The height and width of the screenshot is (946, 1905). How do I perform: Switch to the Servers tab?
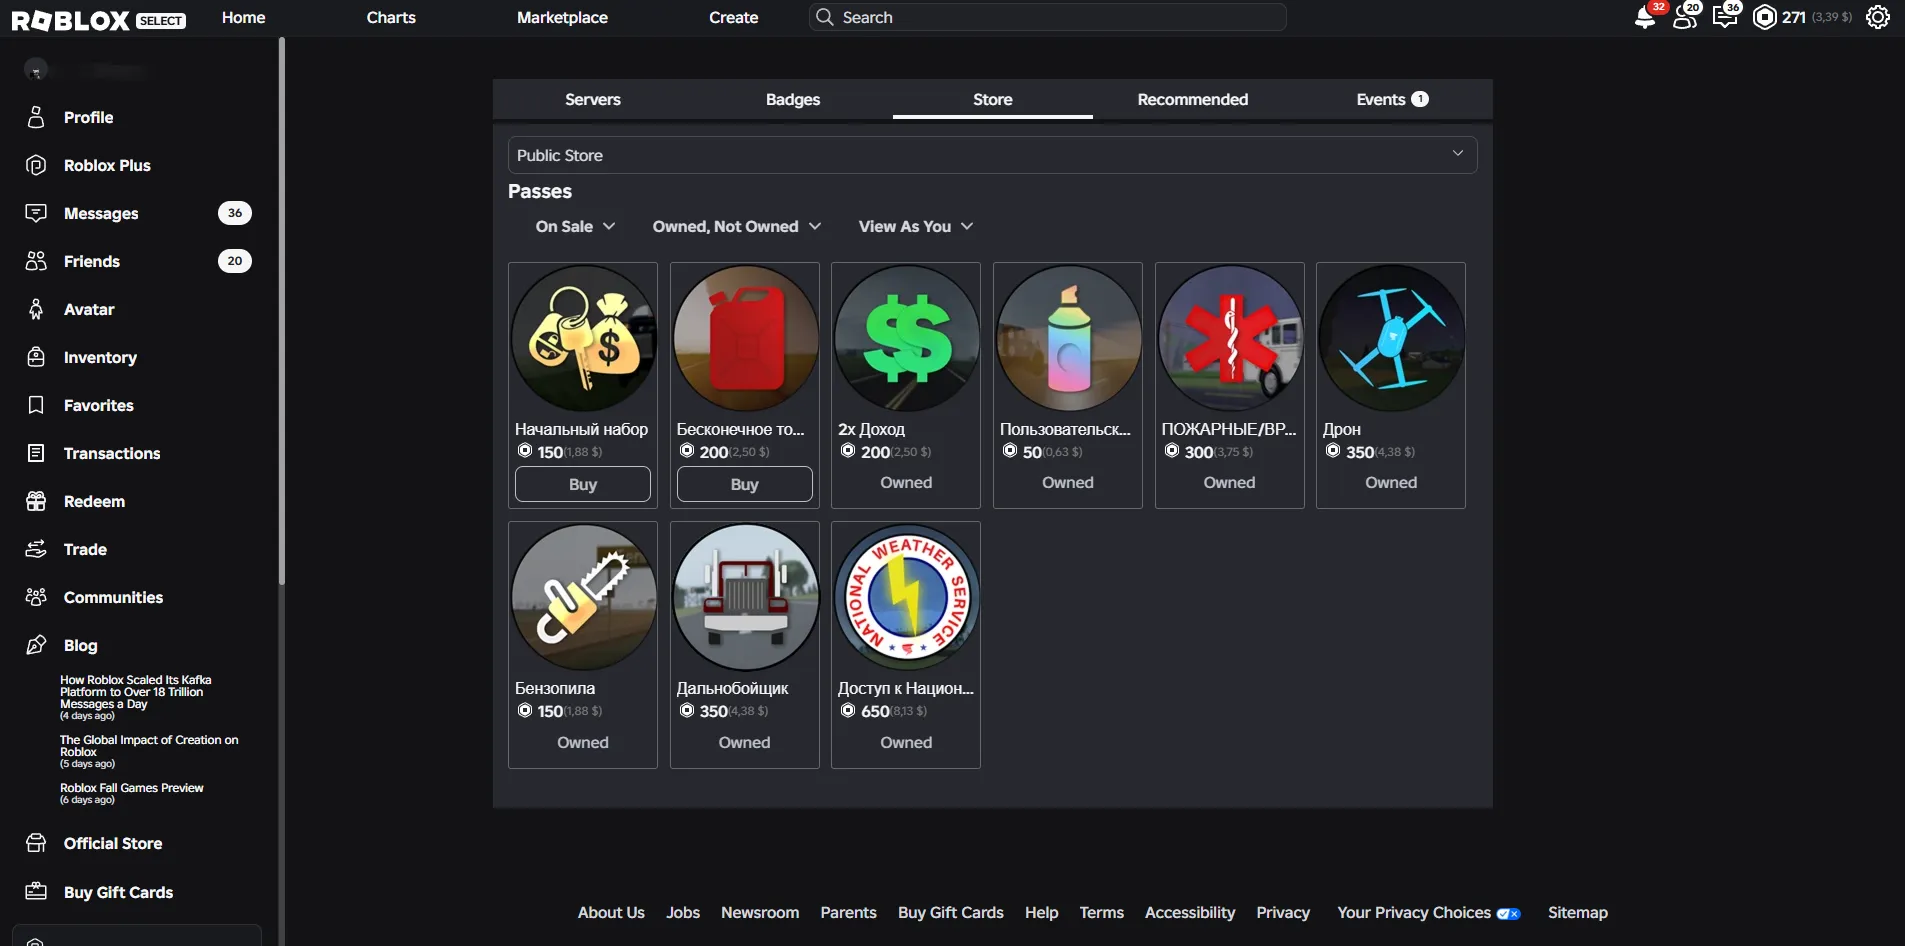(x=593, y=99)
